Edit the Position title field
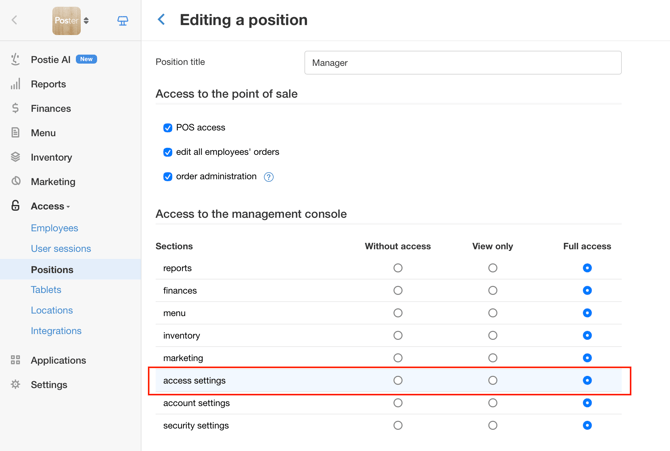Viewport: 670px width, 451px height. [x=463, y=62]
